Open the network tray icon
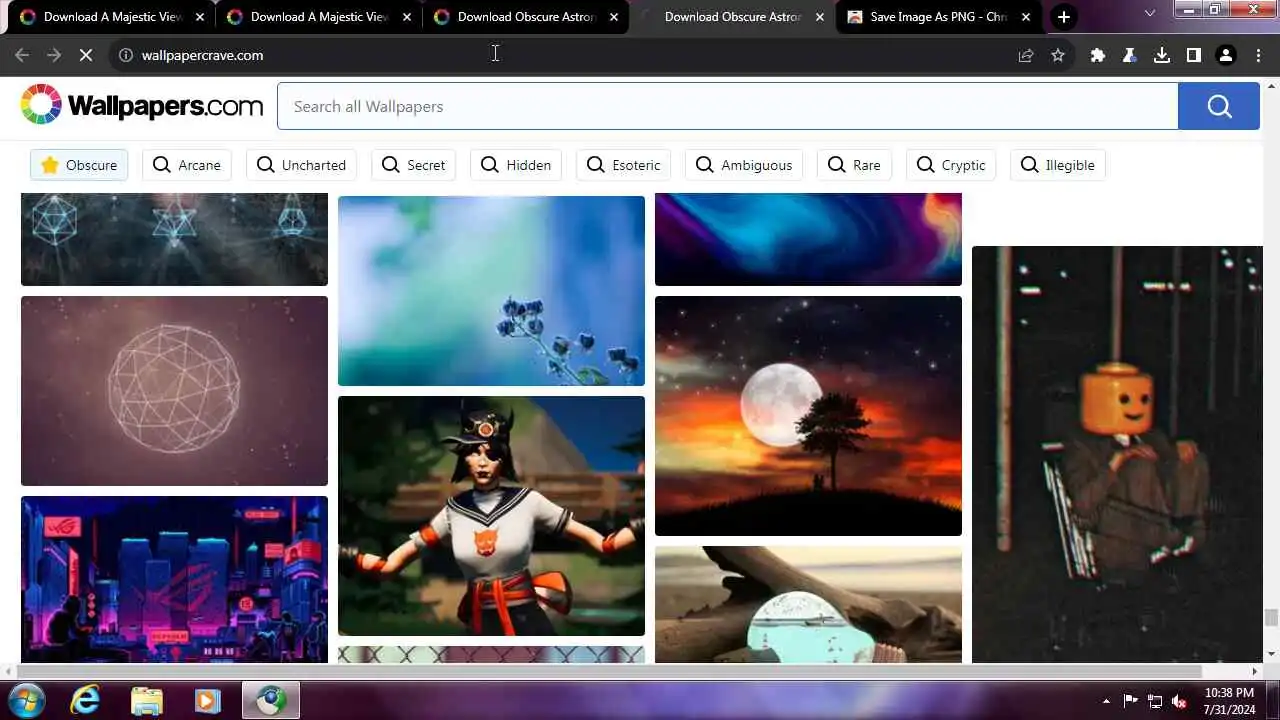Screen dimensions: 1280x720 coord(1155,701)
